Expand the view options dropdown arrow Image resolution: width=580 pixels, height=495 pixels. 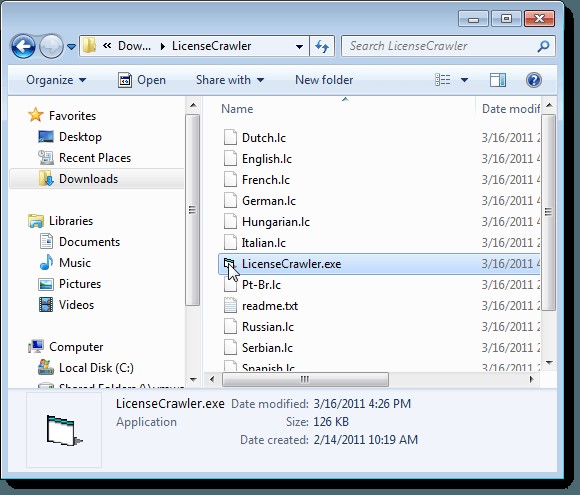coord(464,80)
